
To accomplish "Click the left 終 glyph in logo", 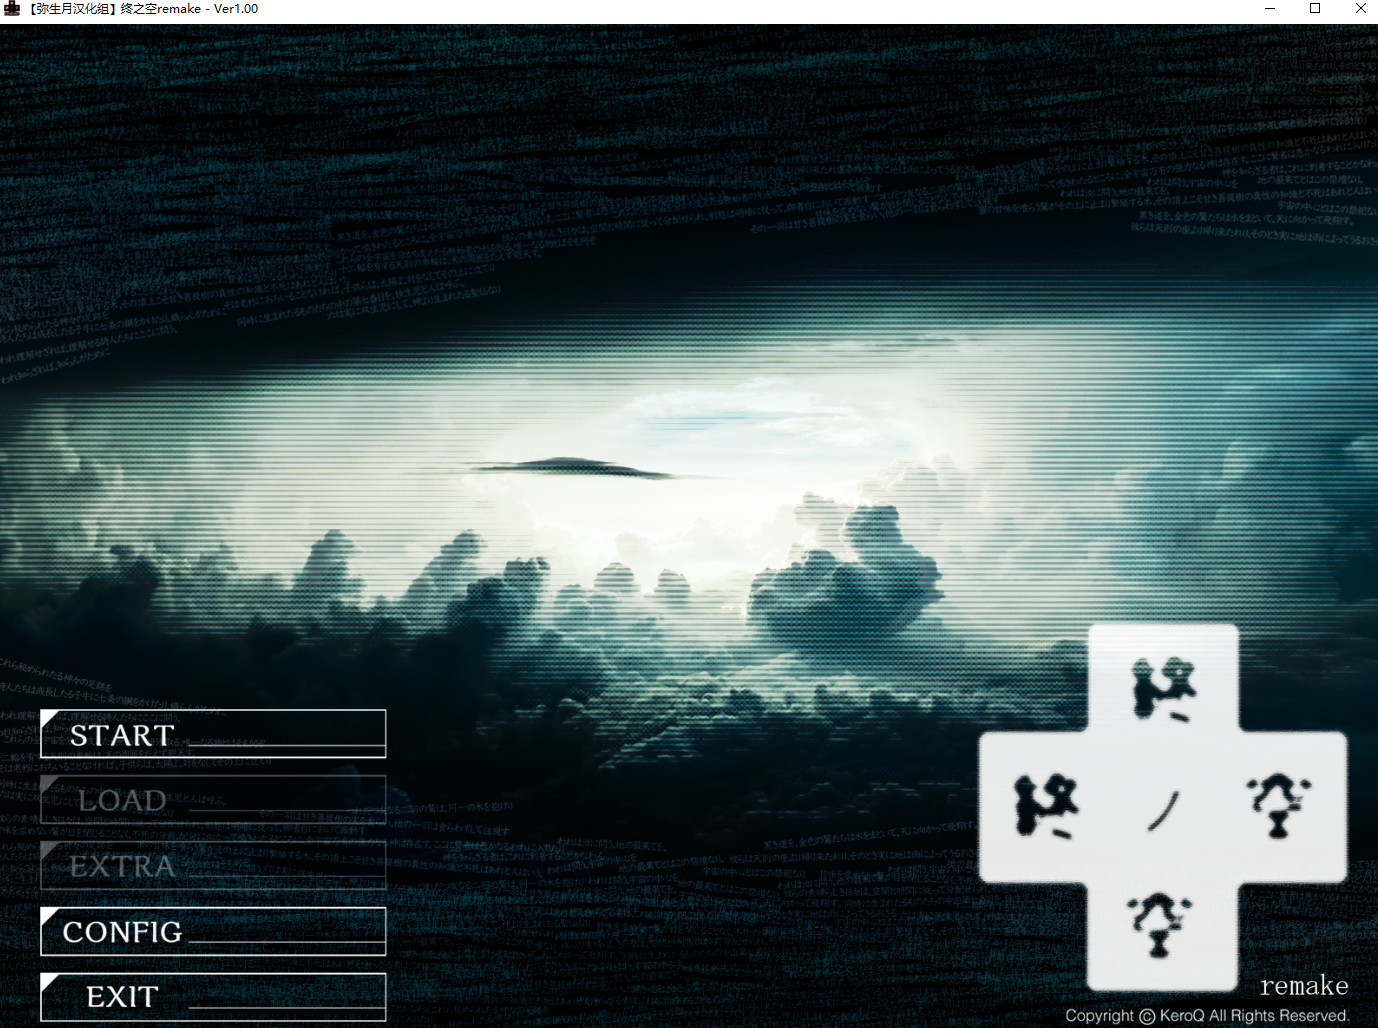I will pyautogui.click(x=1046, y=806).
